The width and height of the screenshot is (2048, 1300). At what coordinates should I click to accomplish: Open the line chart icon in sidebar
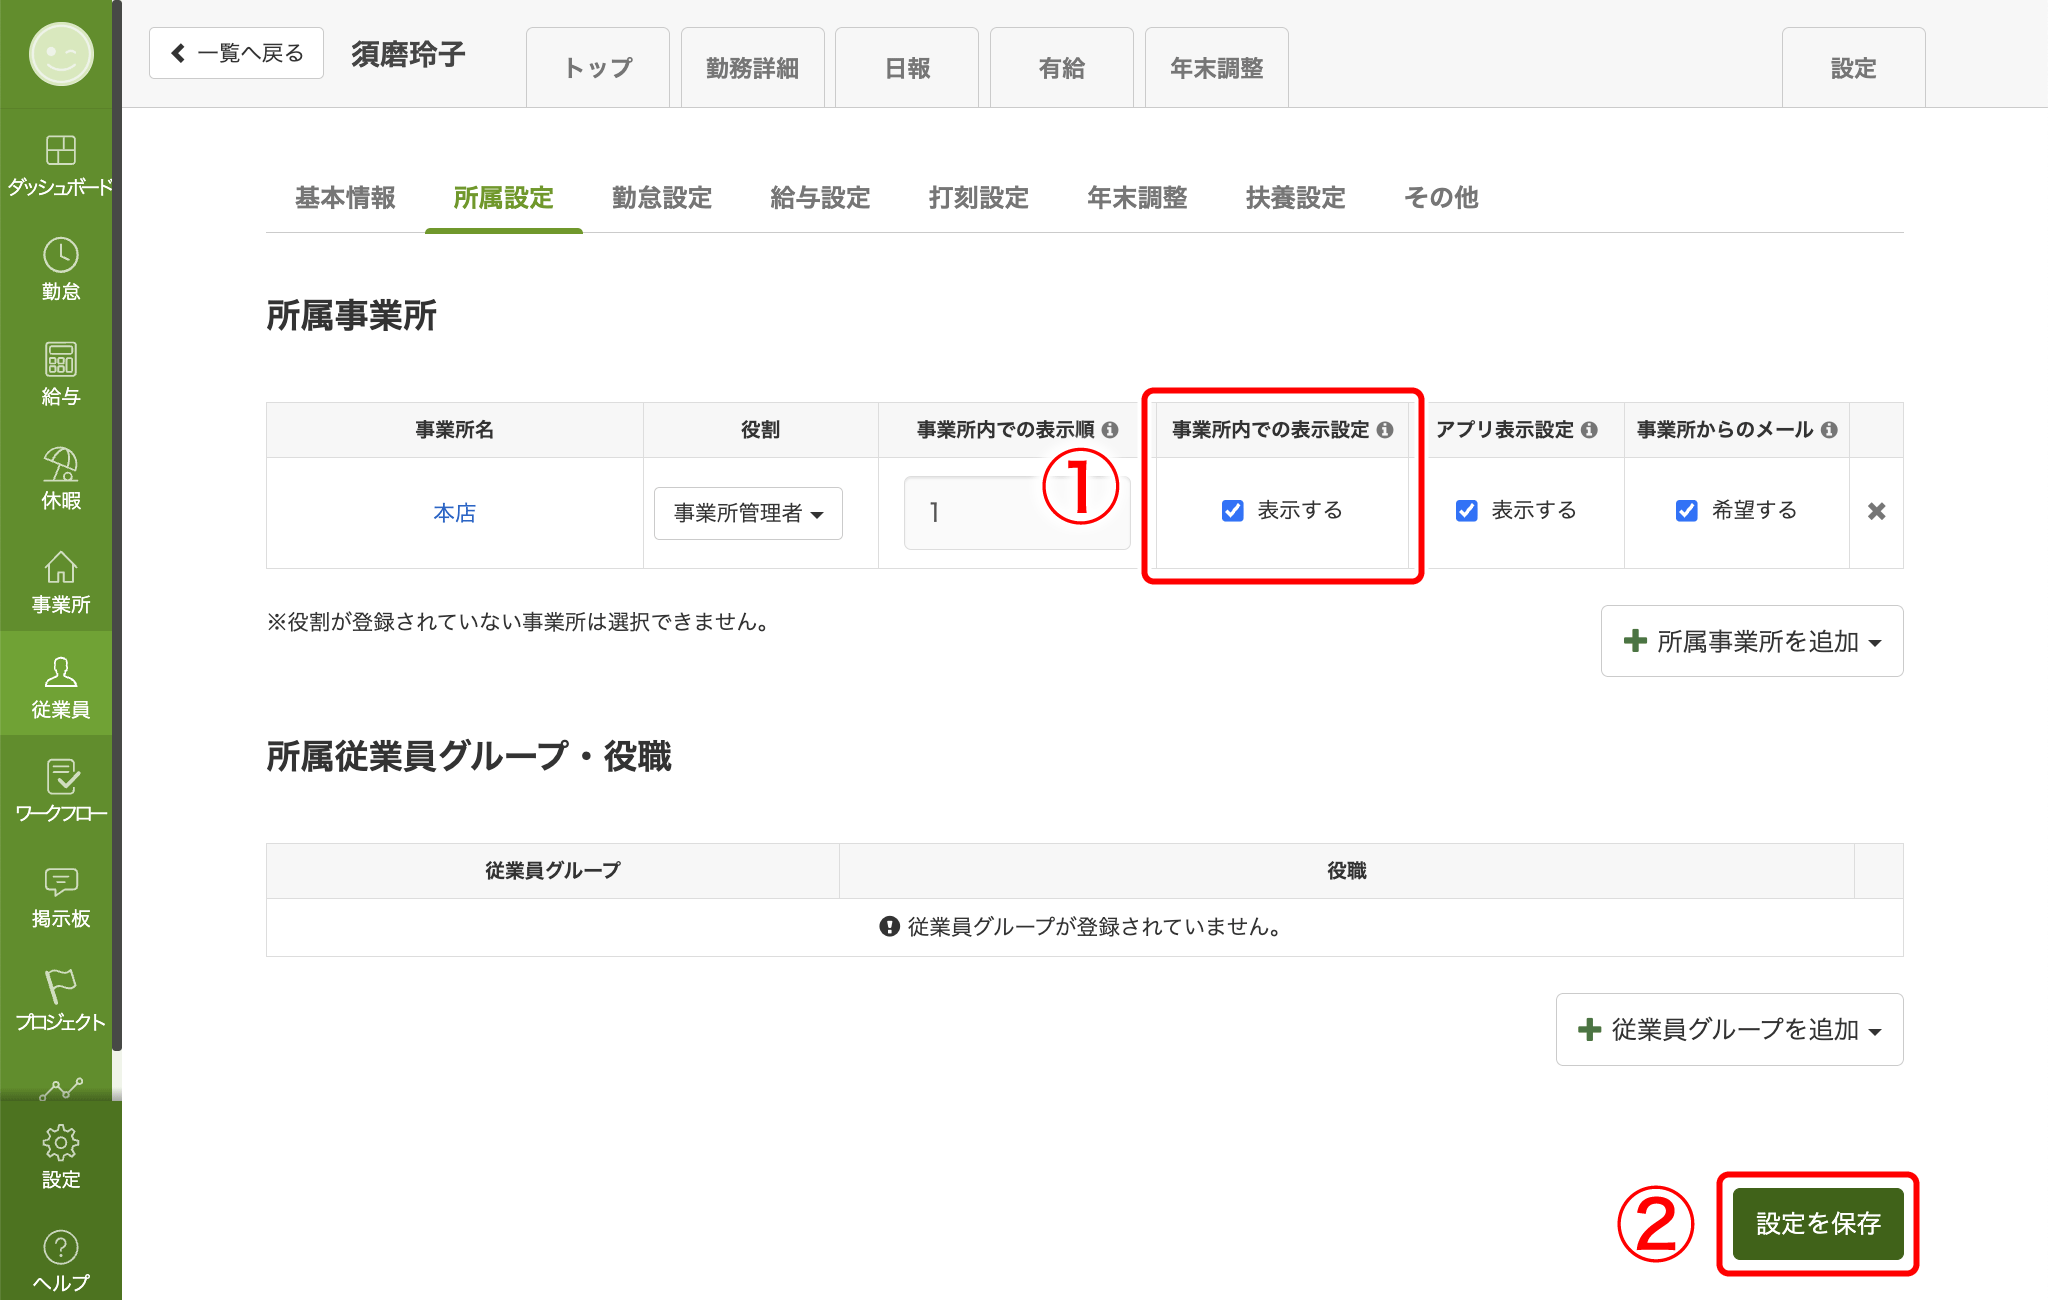click(x=60, y=1088)
